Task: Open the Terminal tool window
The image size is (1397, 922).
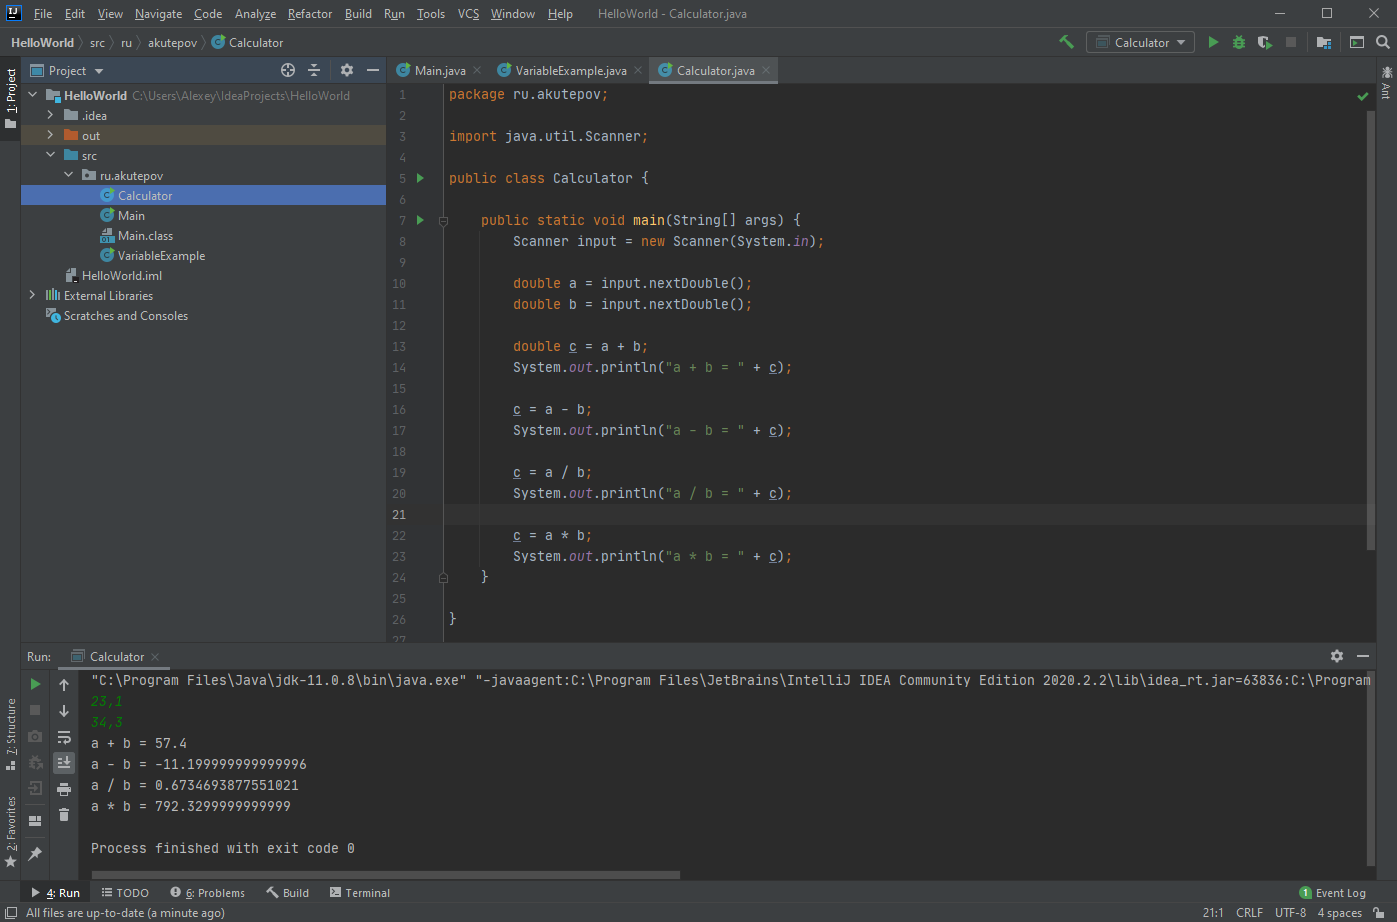Action: pos(360,893)
